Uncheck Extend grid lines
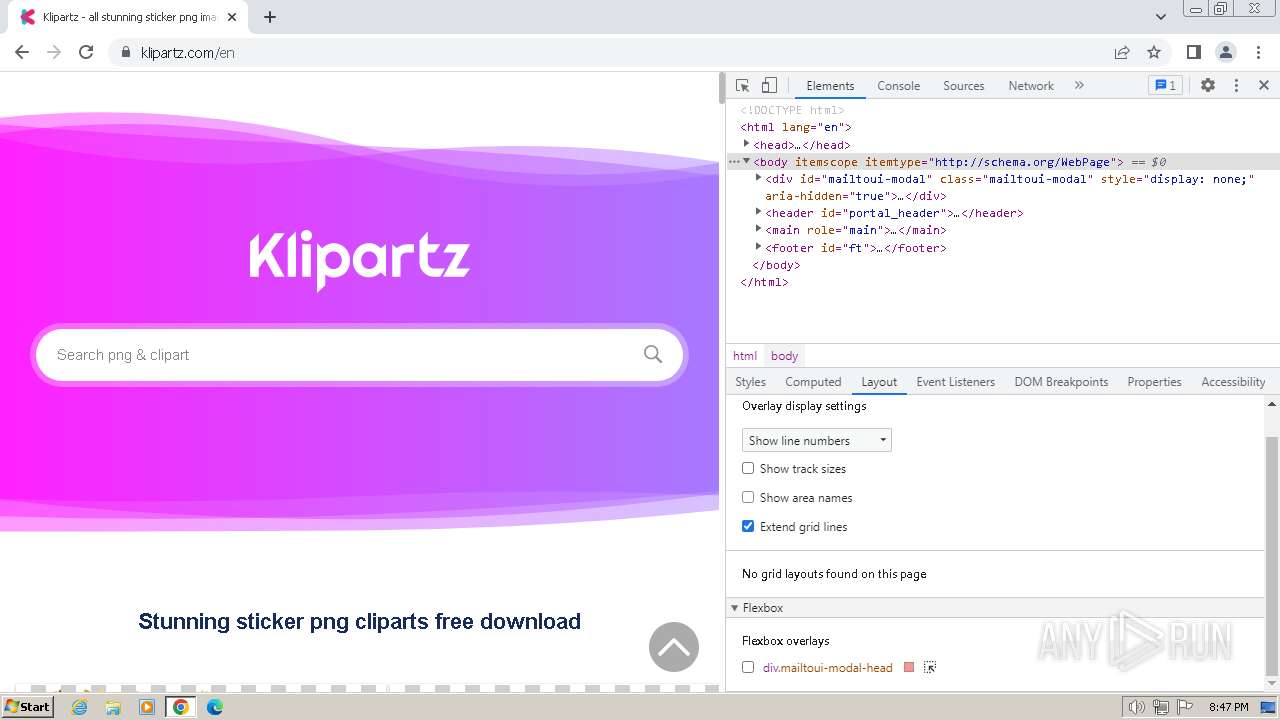The width and height of the screenshot is (1280, 720). click(x=748, y=526)
